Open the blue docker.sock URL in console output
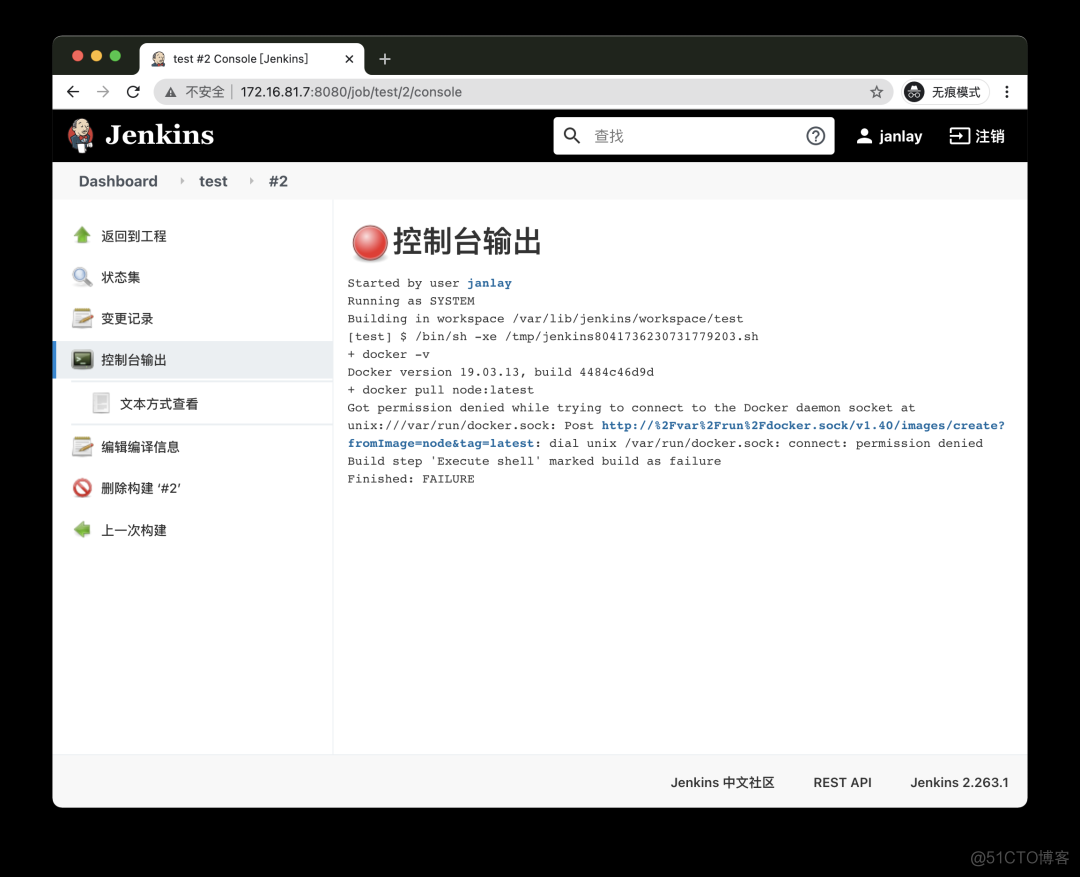The height and width of the screenshot is (877, 1080). coord(800,425)
